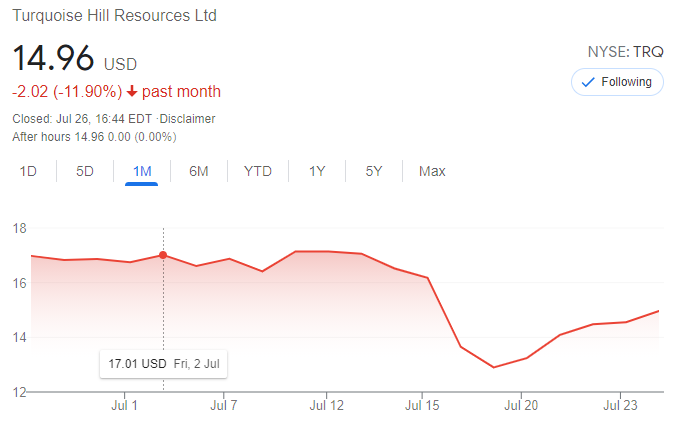
Task: Click the Jul 1 axis label
Action: pyautogui.click(x=124, y=405)
